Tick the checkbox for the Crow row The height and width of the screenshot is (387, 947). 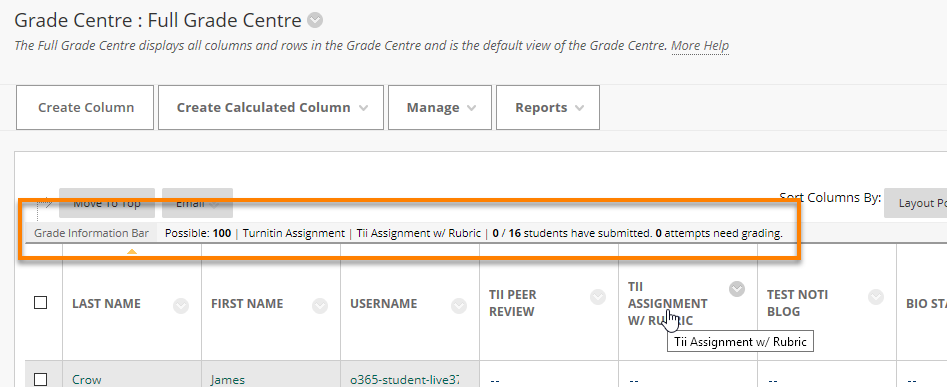40,380
